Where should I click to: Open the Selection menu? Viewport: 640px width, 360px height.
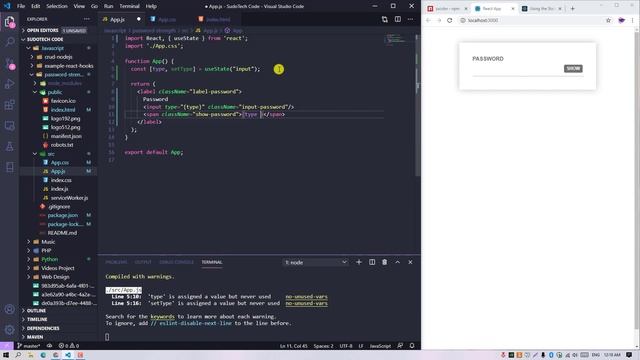(x=57, y=6)
